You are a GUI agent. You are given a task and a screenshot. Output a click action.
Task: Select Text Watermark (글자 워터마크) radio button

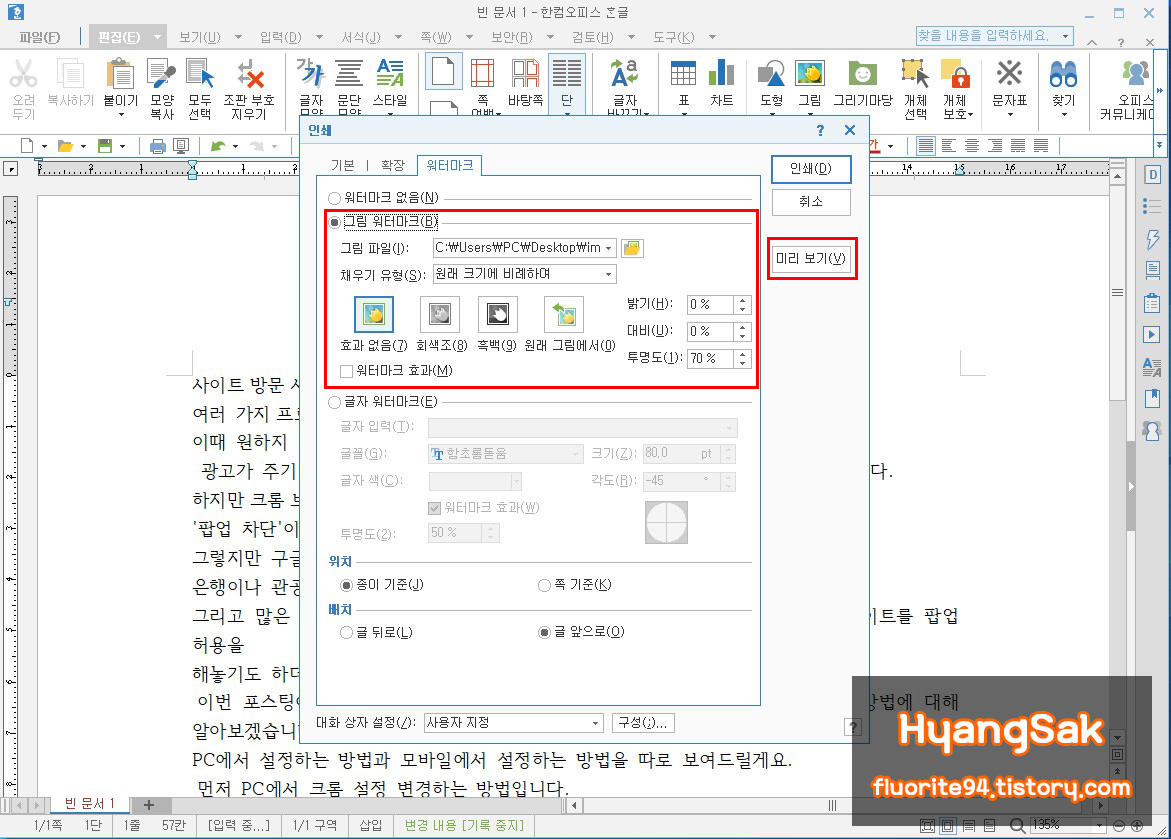coord(335,403)
